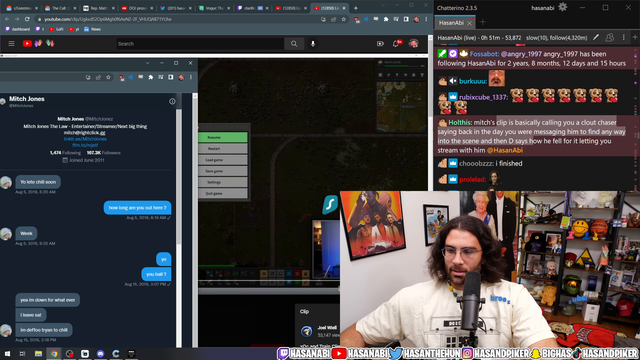Open YouTube notifications bell

click(396, 44)
